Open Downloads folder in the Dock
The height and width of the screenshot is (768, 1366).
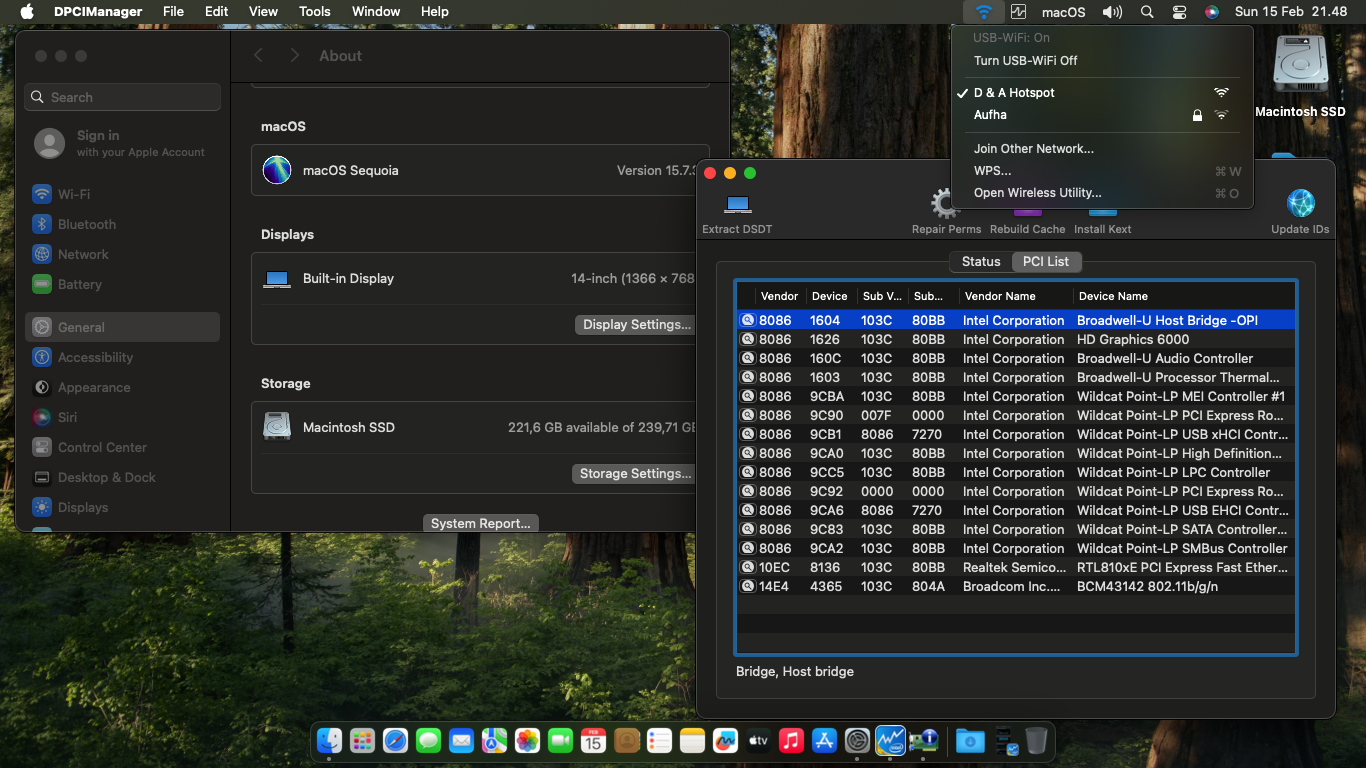pyautogui.click(x=969, y=740)
